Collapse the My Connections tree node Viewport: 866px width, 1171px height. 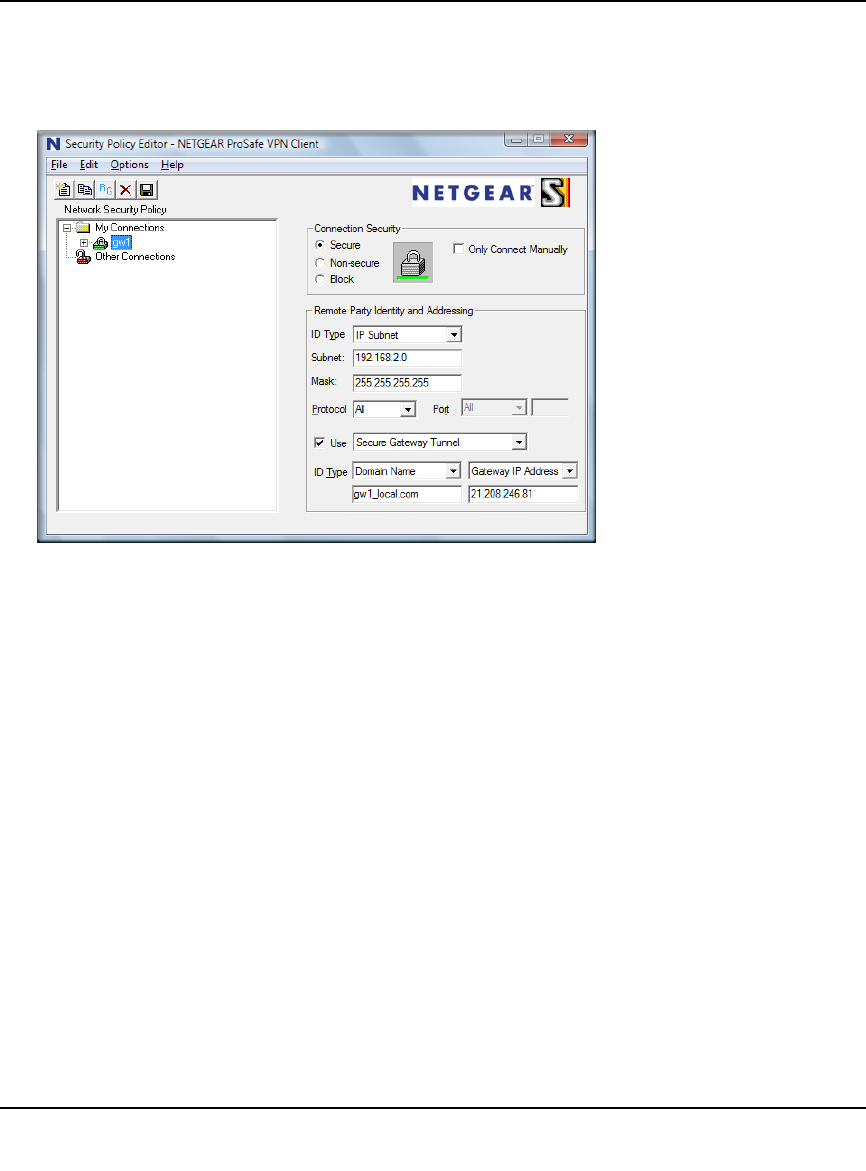pyautogui.click(x=67, y=228)
